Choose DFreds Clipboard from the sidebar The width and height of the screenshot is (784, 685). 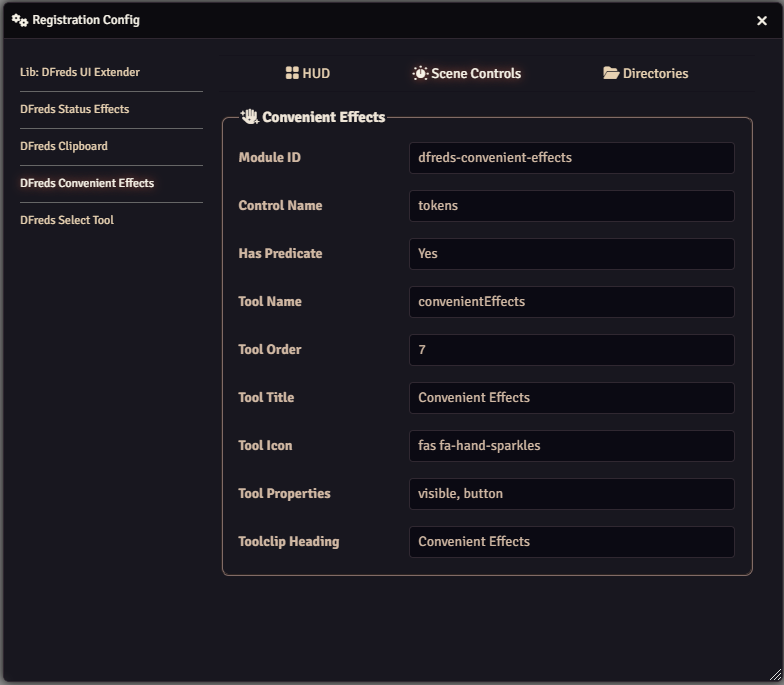64,146
